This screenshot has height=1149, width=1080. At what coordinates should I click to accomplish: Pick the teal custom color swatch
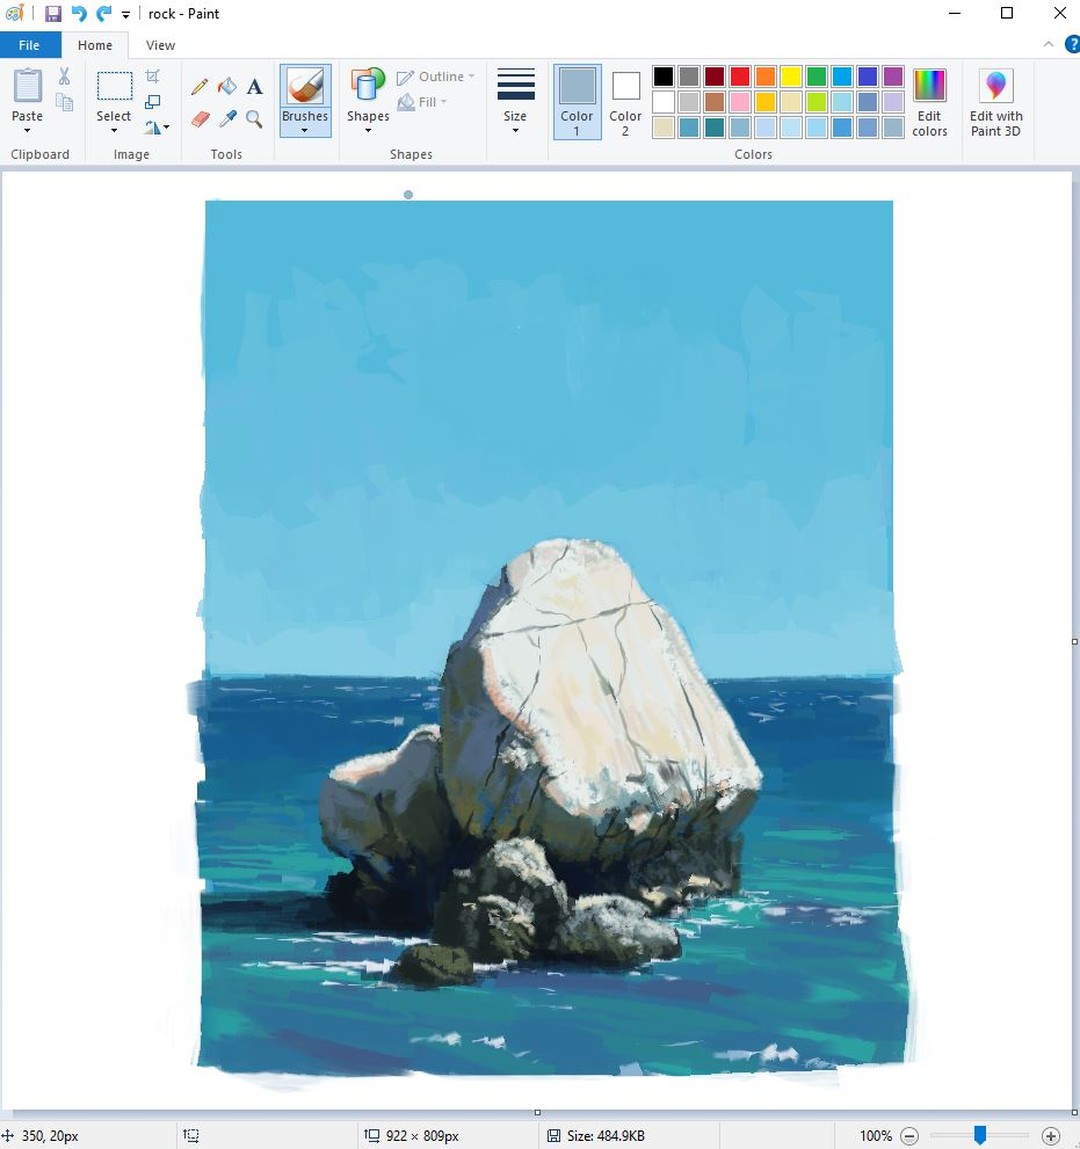pos(714,128)
